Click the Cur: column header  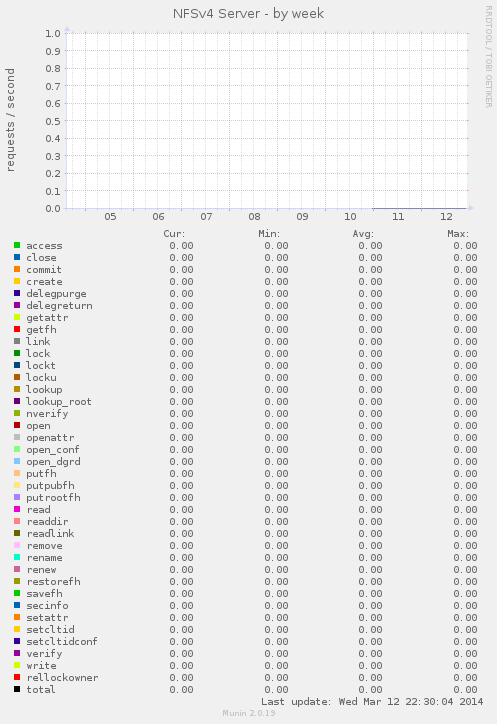[x=174, y=234]
